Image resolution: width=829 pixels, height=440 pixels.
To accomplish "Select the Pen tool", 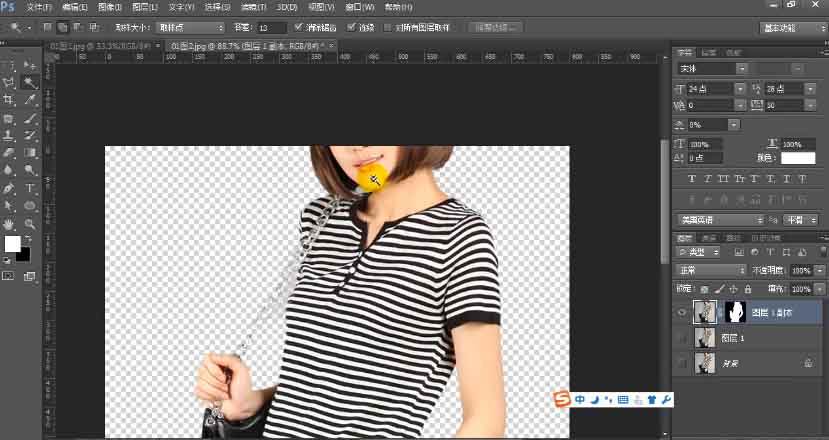I will tap(9, 189).
